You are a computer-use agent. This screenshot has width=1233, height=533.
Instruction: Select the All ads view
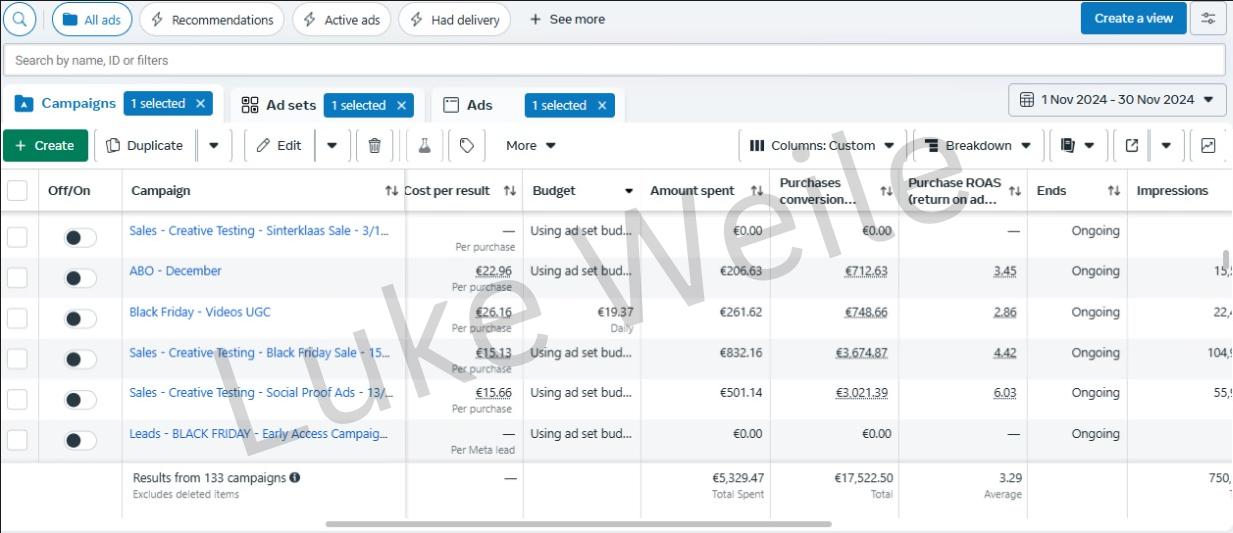[92, 19]
